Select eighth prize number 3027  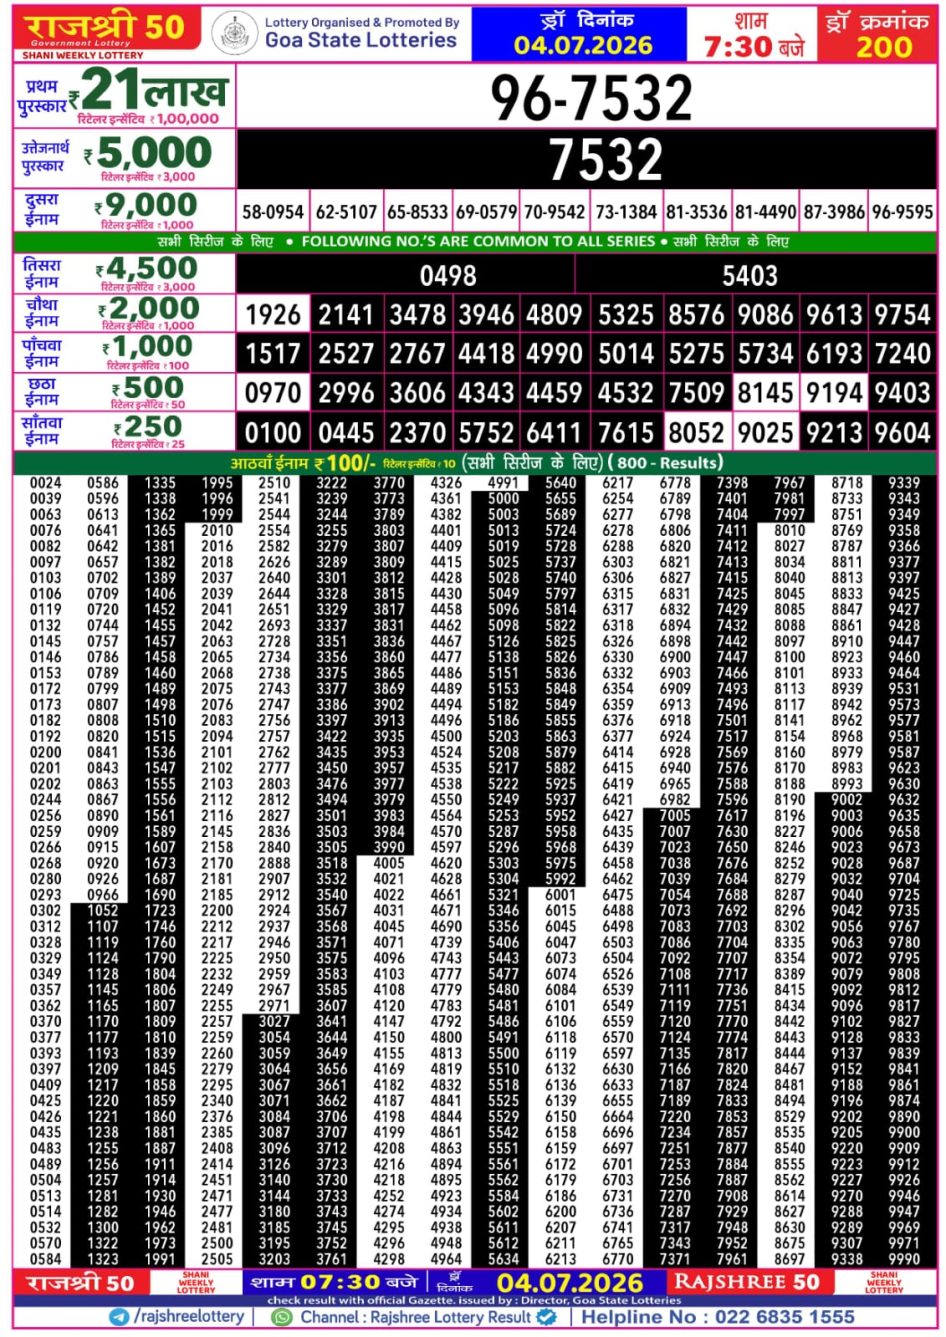click(274, 1022)
